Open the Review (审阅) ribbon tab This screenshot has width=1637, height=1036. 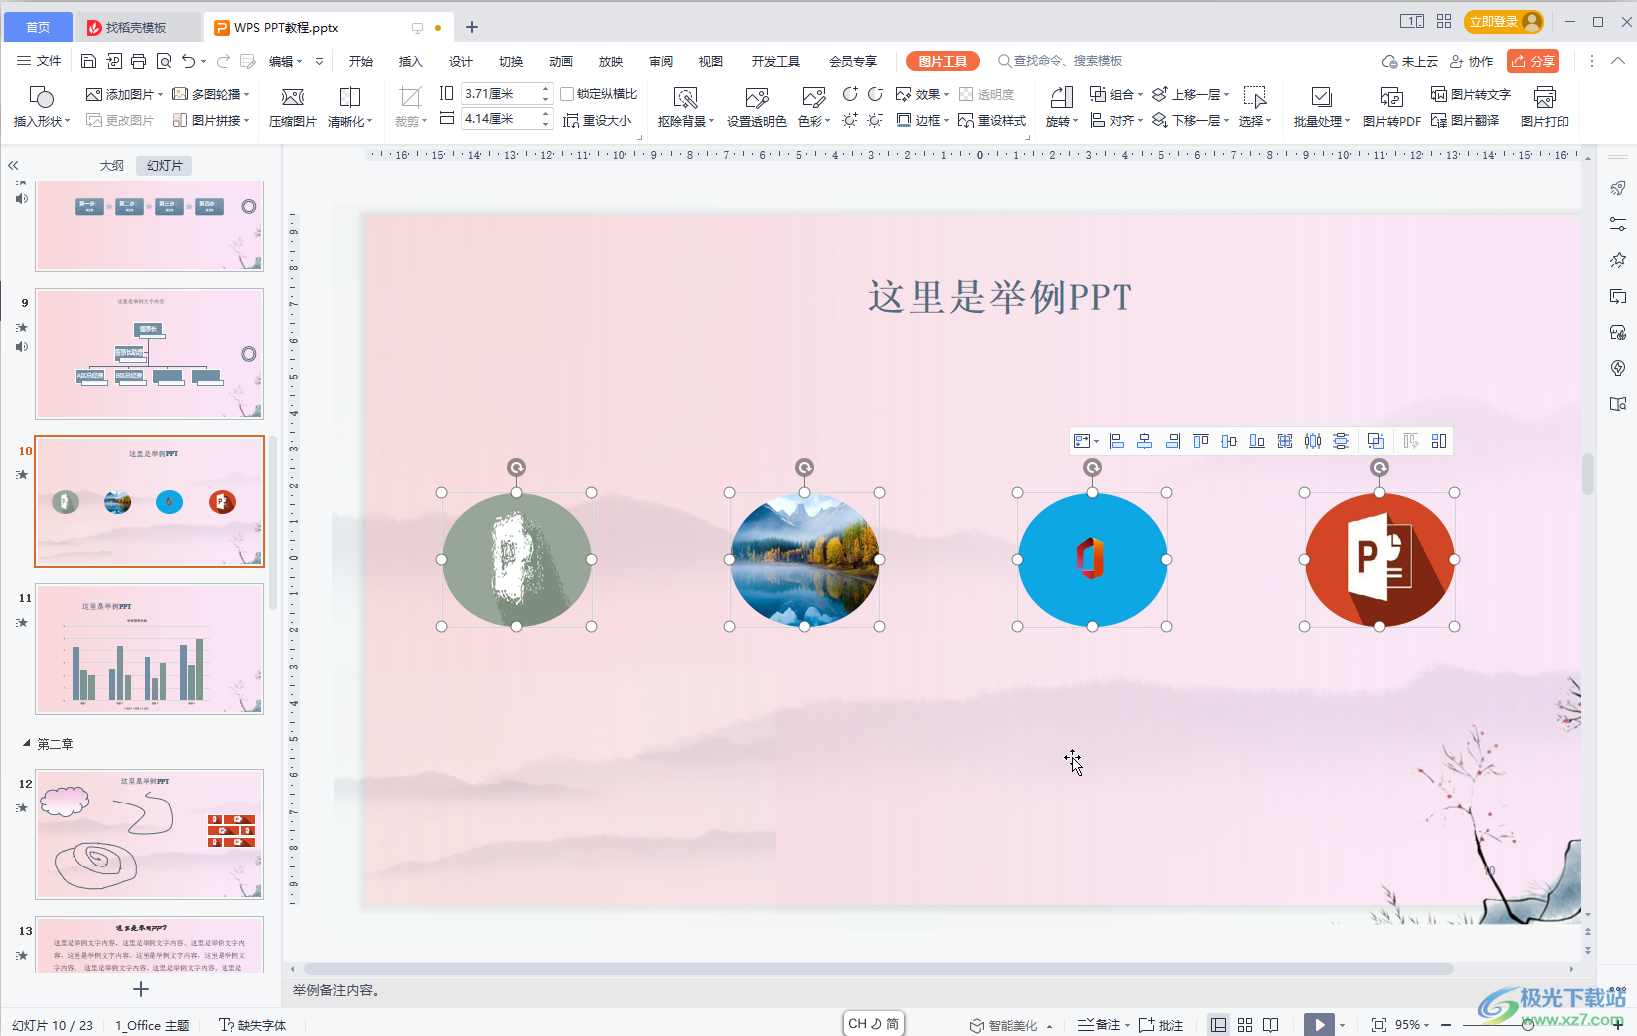click(660, 61)
